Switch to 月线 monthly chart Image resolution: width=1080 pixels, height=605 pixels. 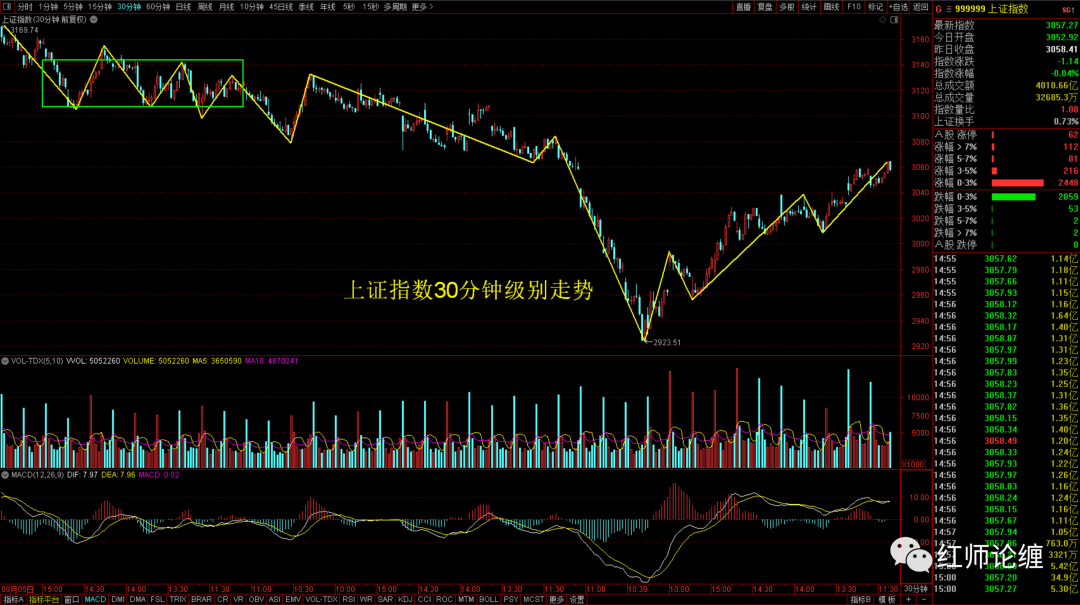[226, 7]
